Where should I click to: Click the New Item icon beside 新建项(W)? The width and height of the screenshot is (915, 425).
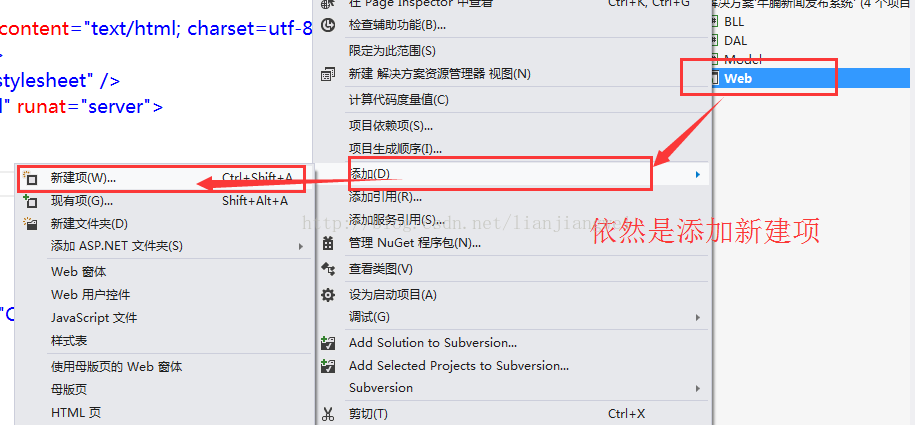(x=30, y=179)
